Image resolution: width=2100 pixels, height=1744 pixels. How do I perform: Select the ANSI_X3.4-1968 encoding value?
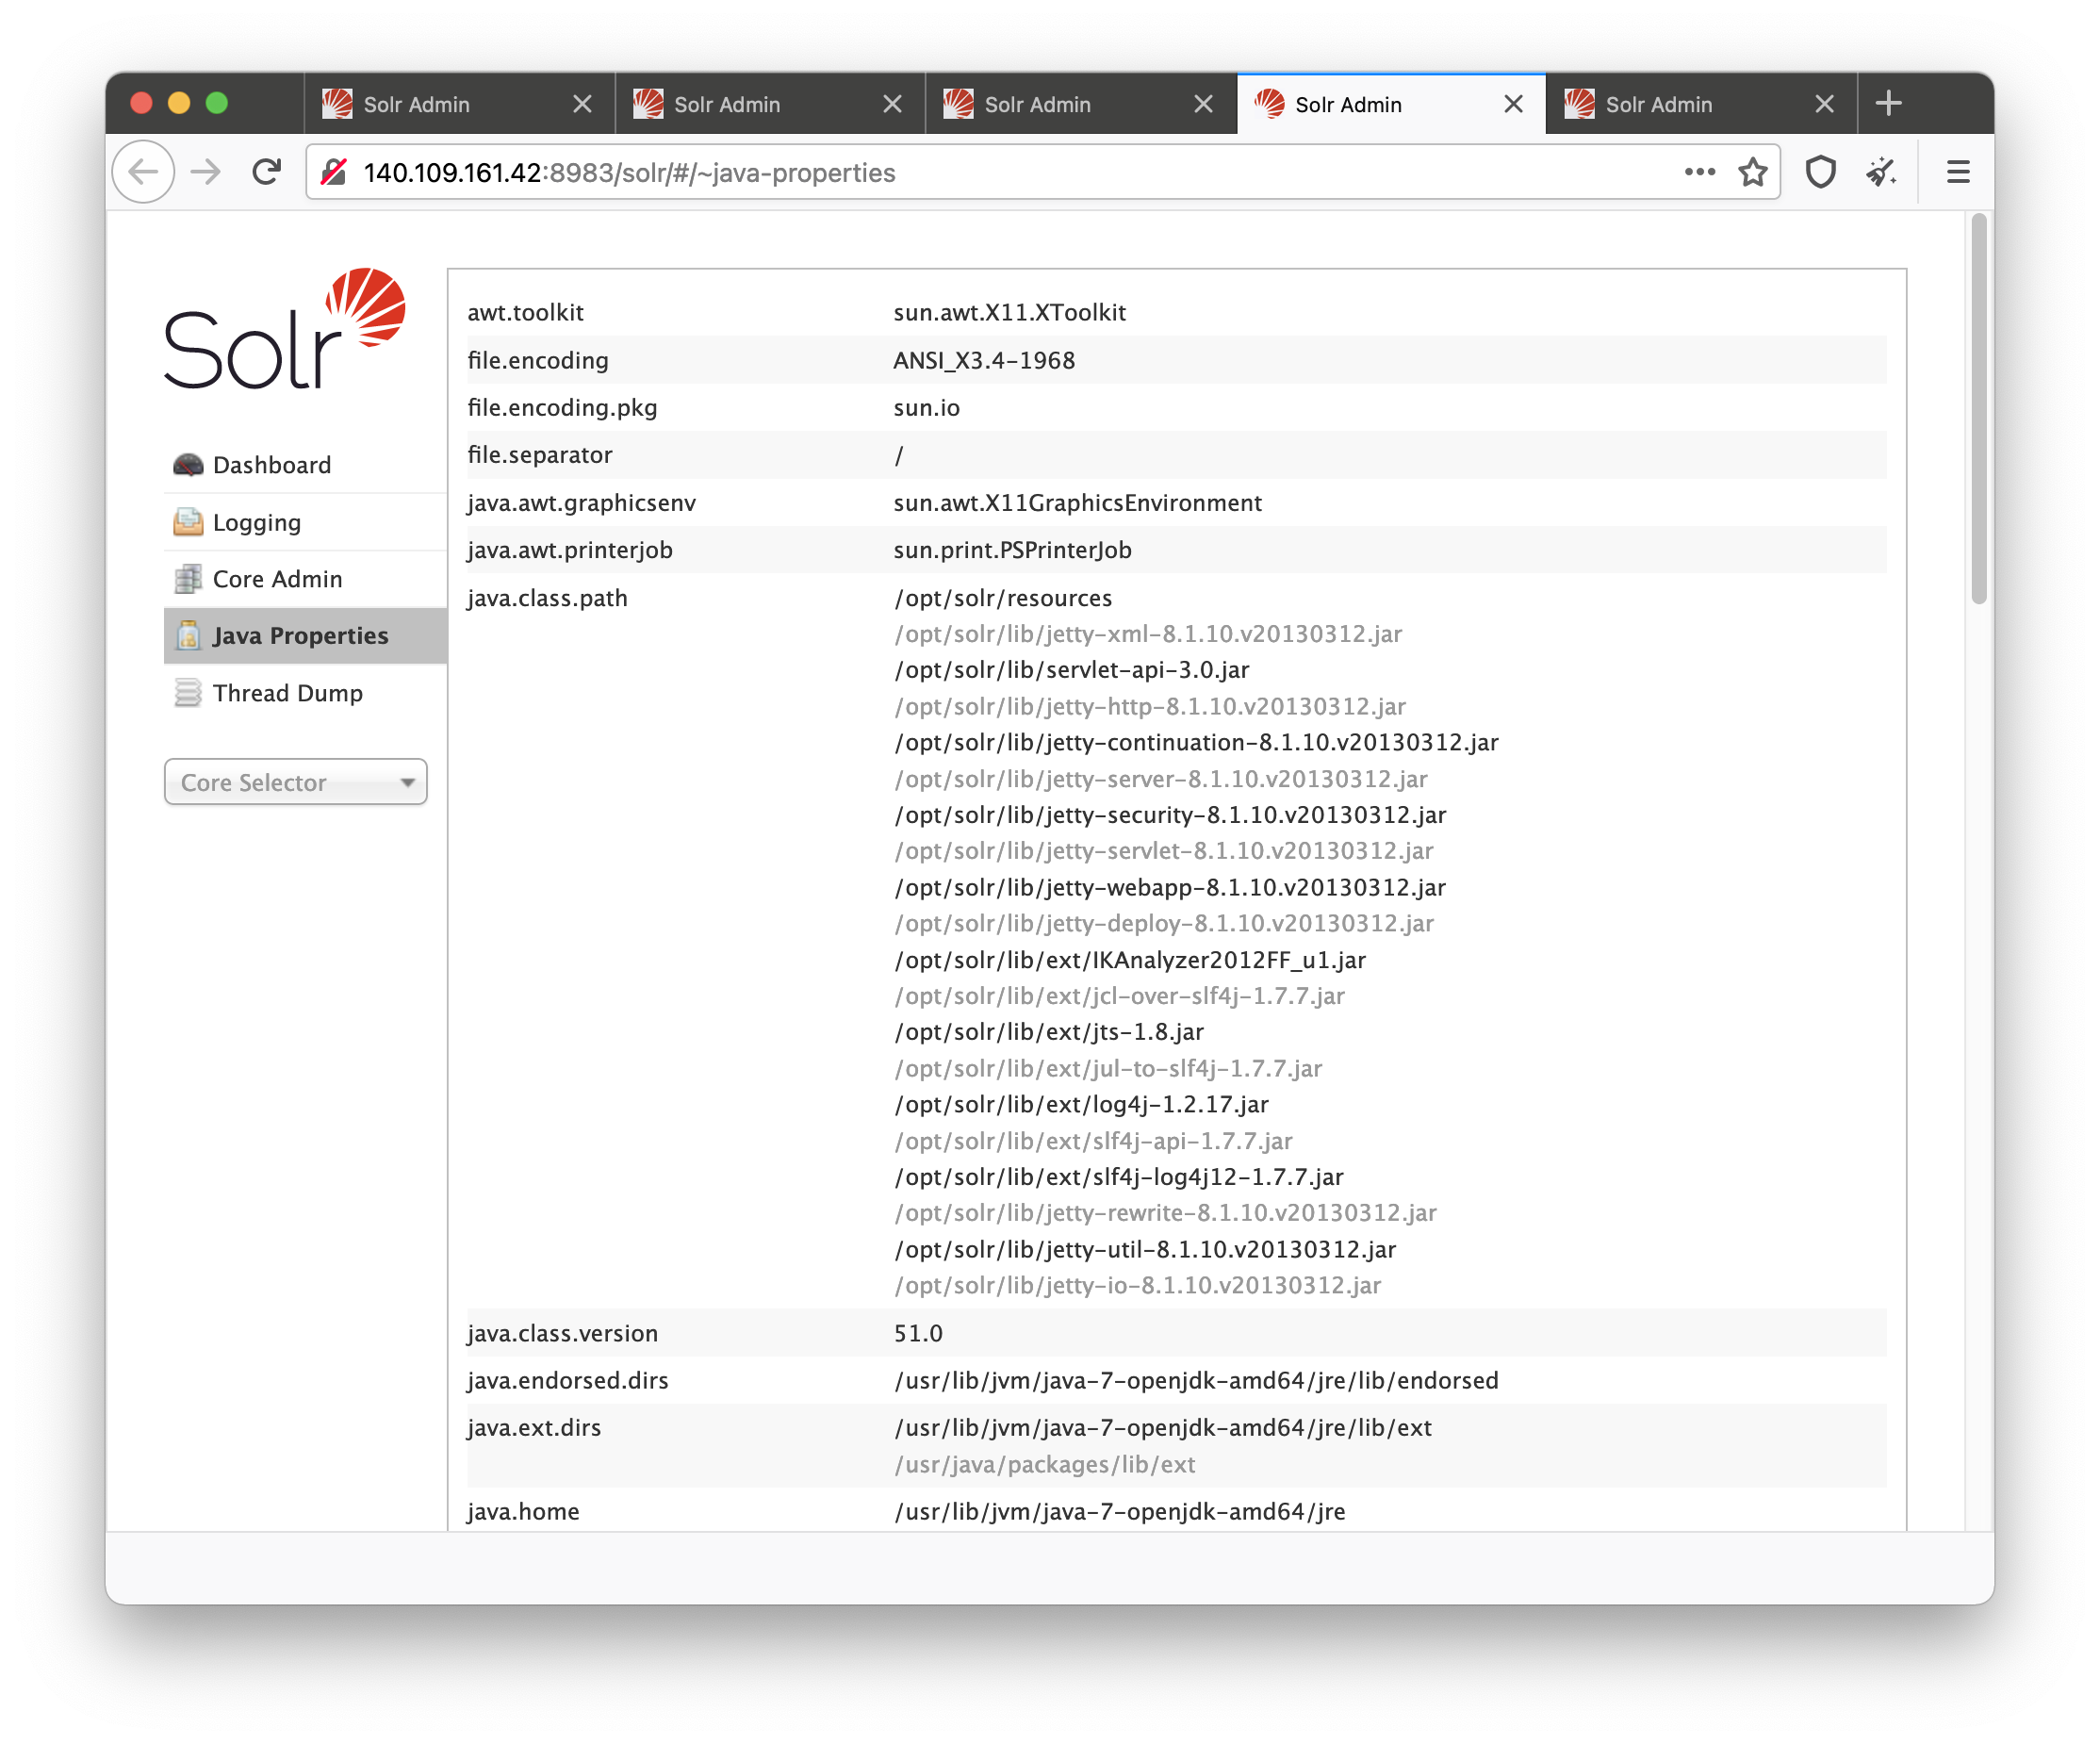[x=984, y=360]
